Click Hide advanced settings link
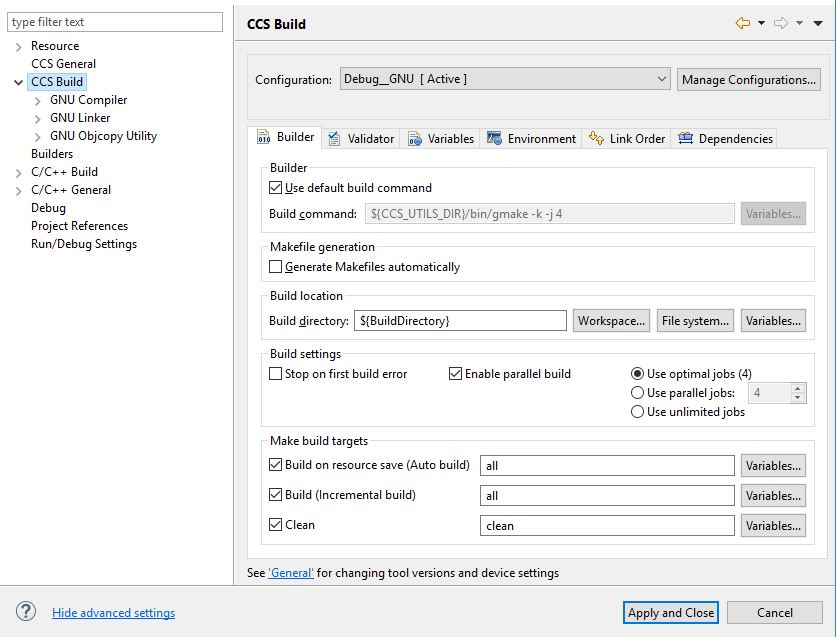Image resolution: width=836 pixels, height=637 pixels. (113, 613)
